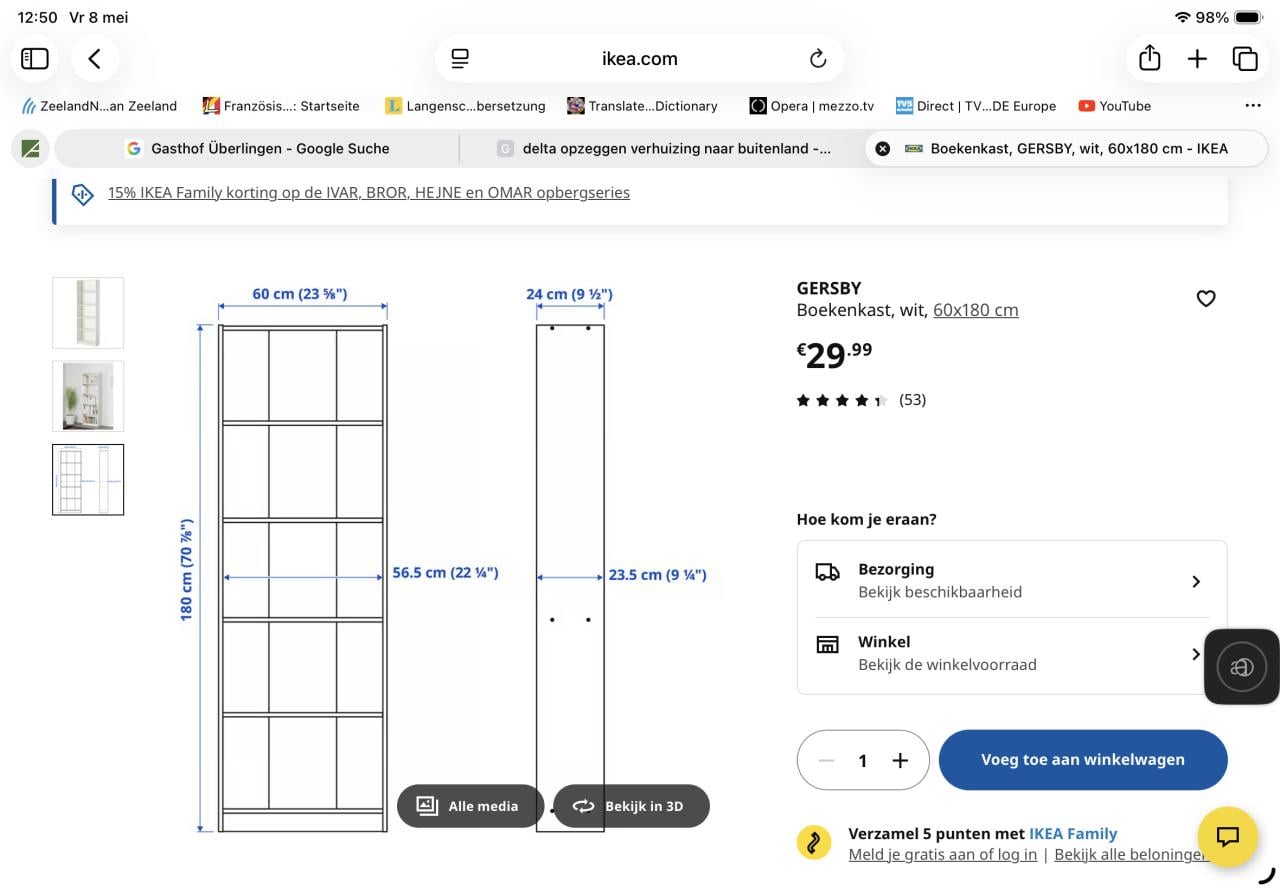Click the 24 cm (9 ½") depth label
The width and height of the screenshot is (1280, 889).
click(x=569, y=294)
